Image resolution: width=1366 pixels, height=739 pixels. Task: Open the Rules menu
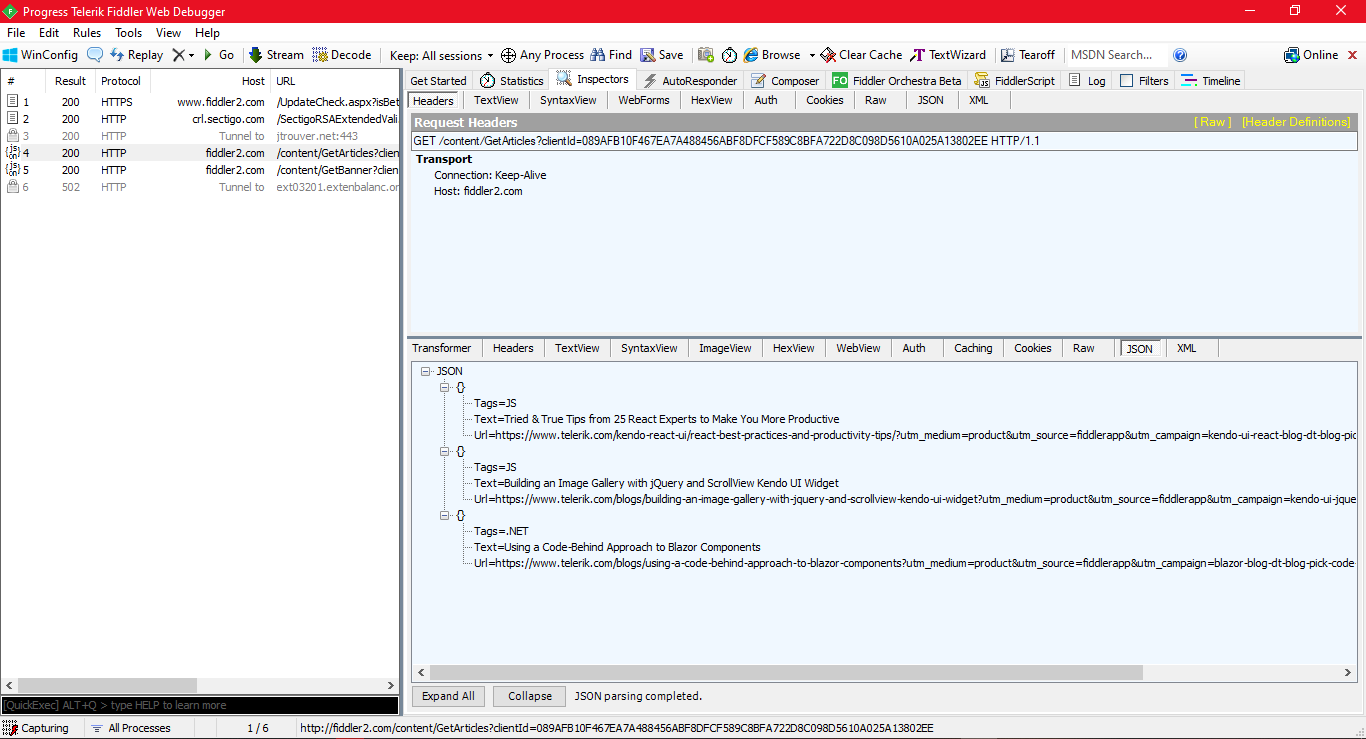[x=87, y=33]
